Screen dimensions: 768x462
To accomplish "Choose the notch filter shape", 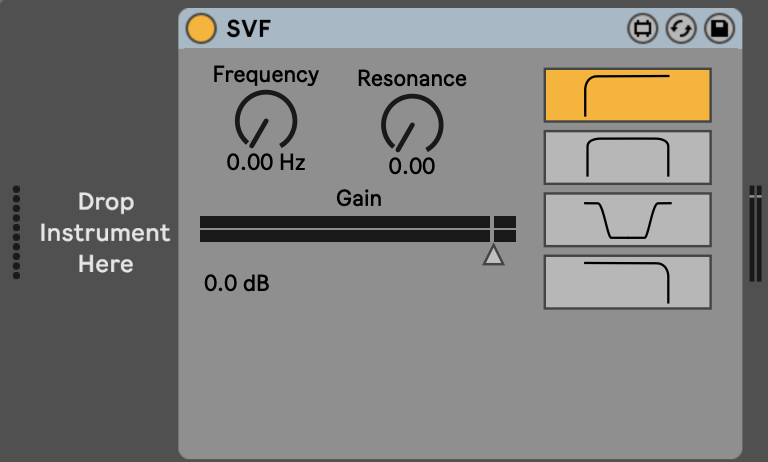I will [627, 219].
